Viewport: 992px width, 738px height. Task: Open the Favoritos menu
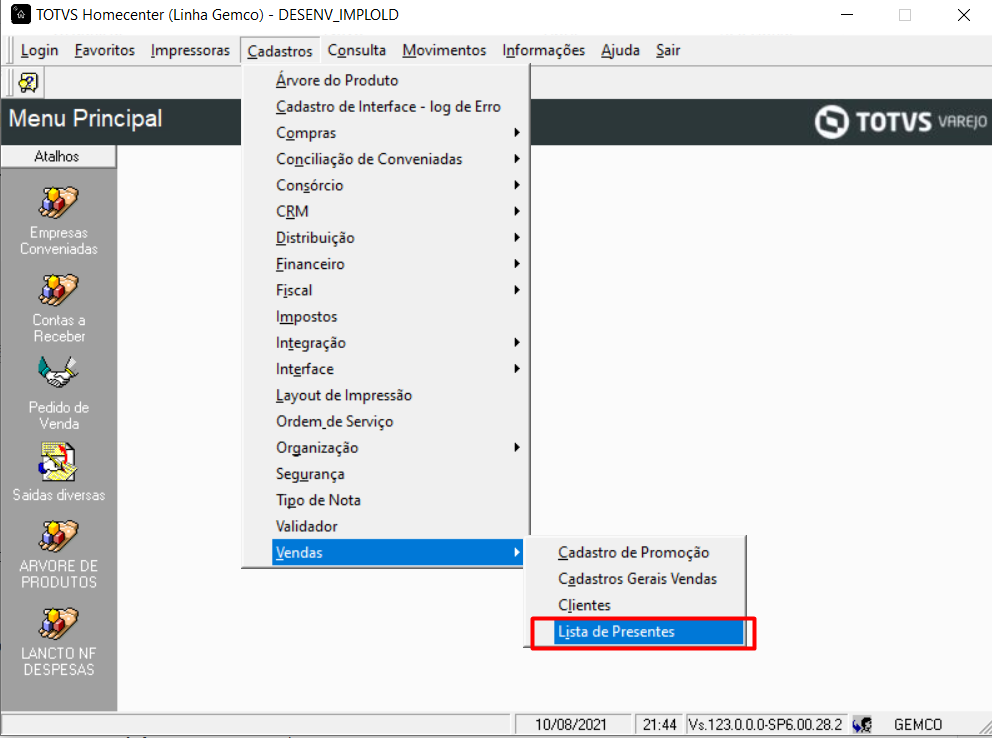tap(104, 51)
